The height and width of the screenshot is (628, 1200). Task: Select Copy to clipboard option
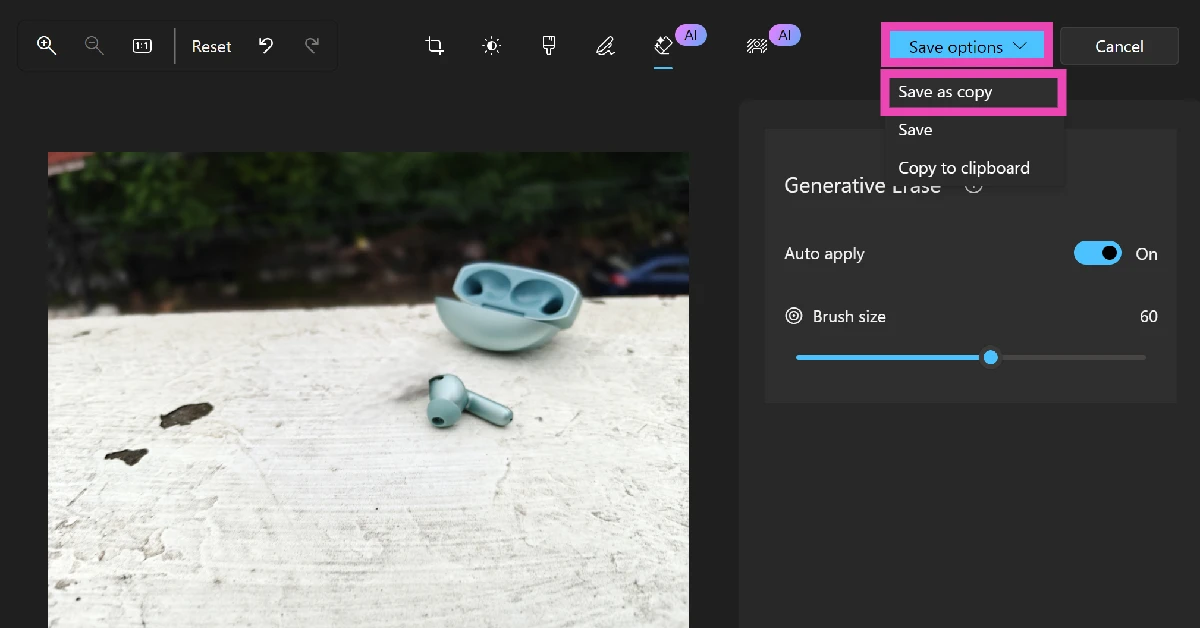pos(963,168)
